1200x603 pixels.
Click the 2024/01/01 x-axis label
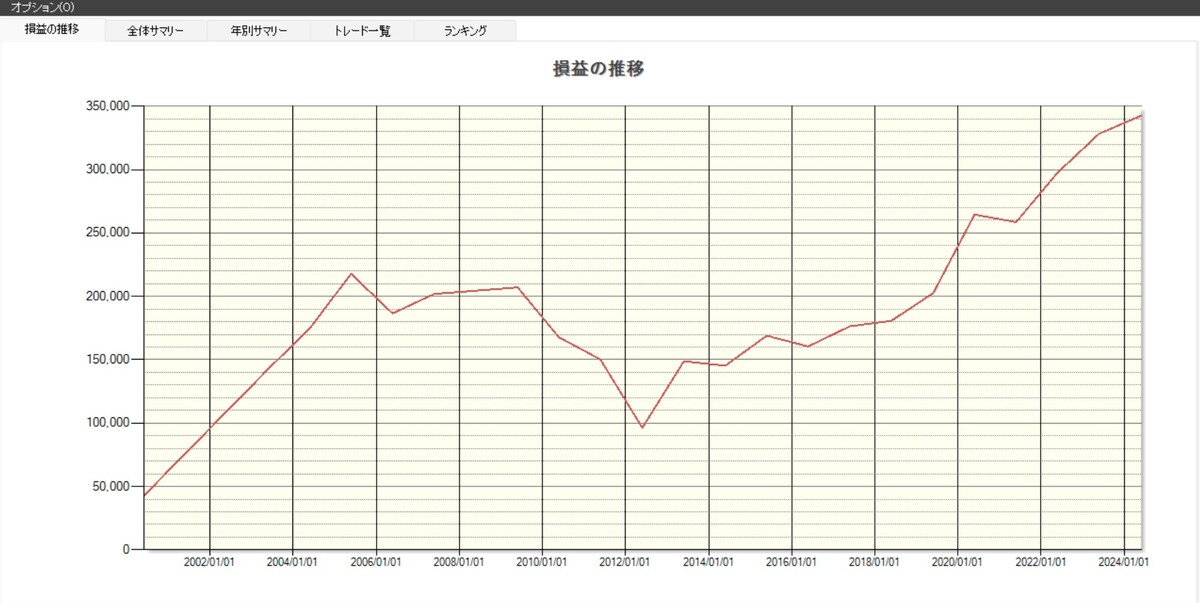pos(1124,562)
